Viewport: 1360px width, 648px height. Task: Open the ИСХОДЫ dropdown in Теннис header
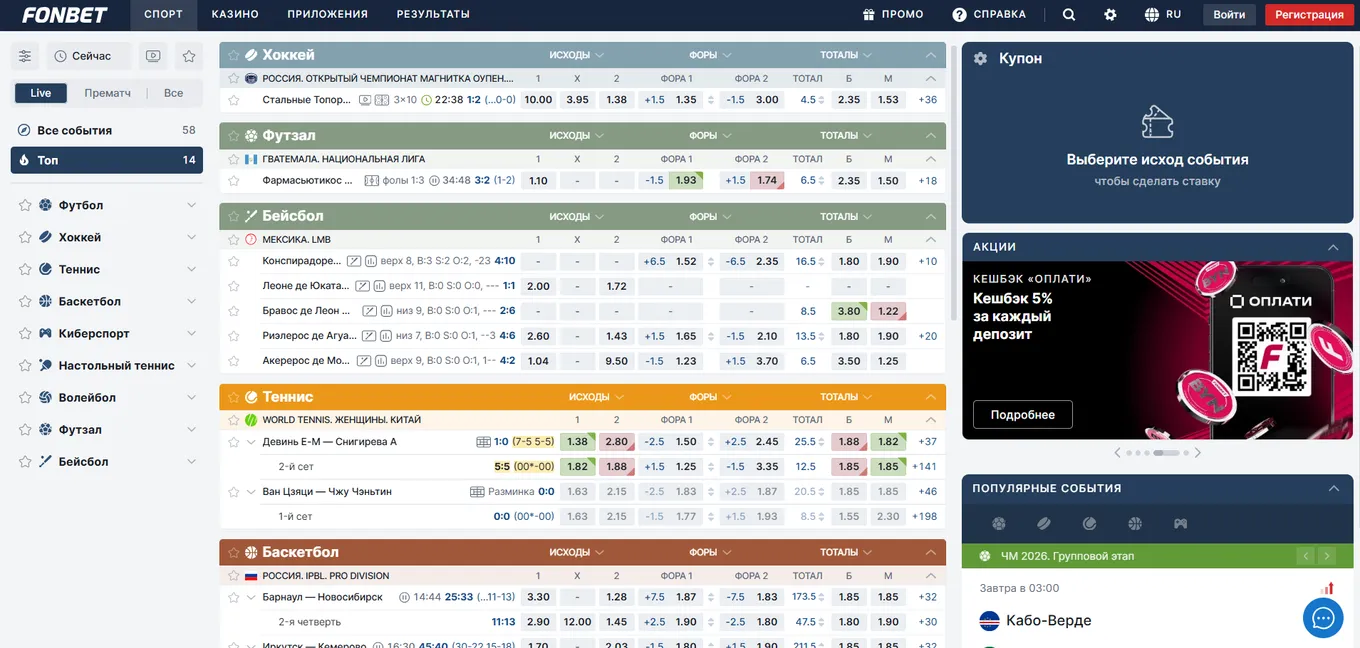coord(596,397)
